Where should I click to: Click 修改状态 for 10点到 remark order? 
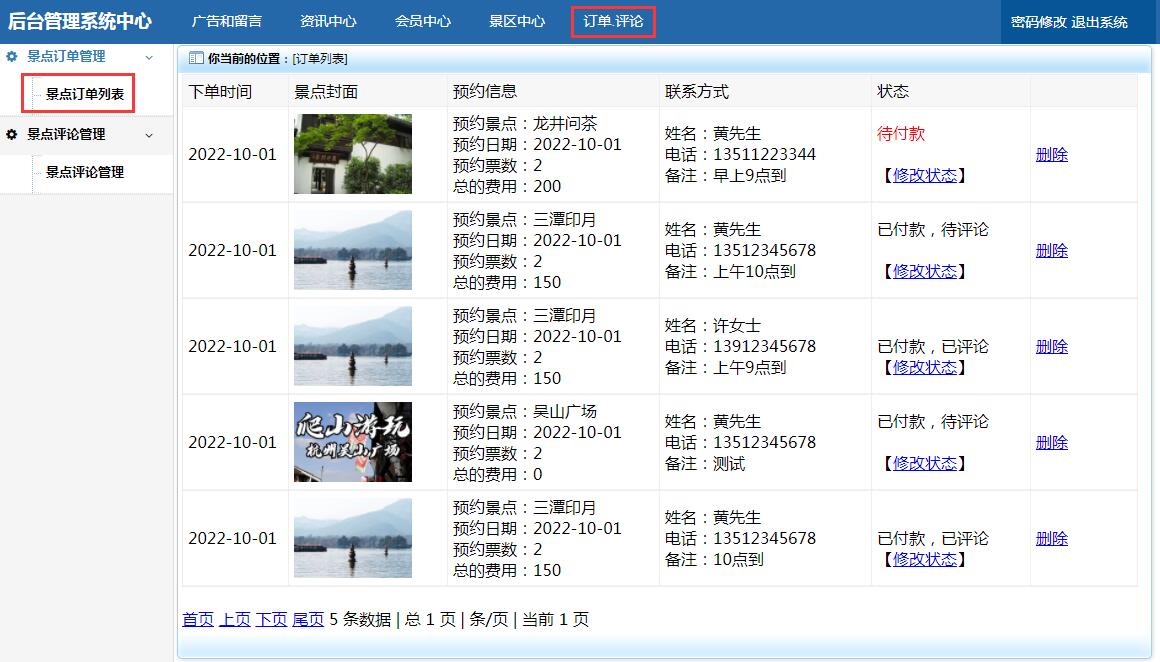point(925,560)
